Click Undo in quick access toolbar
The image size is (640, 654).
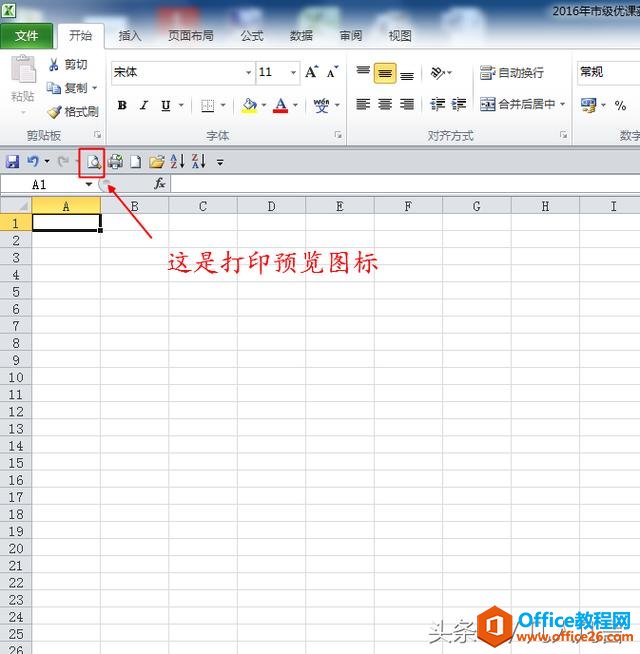point(33,161)
